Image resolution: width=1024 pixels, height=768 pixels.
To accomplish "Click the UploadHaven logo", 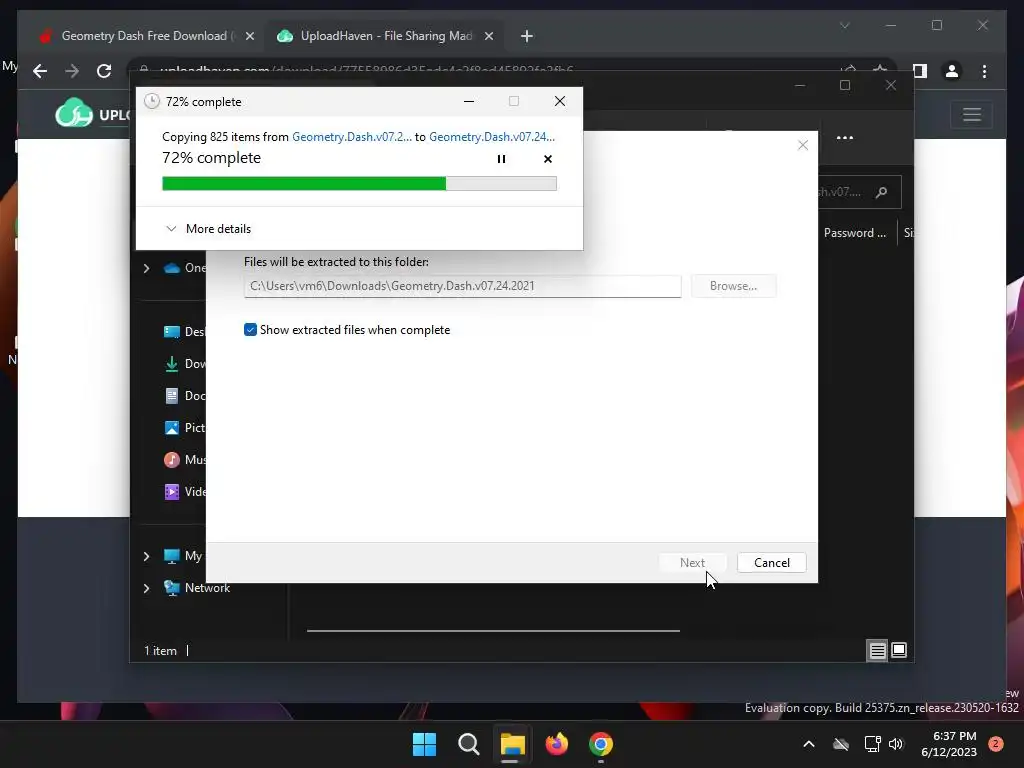I will click(93, 113).
